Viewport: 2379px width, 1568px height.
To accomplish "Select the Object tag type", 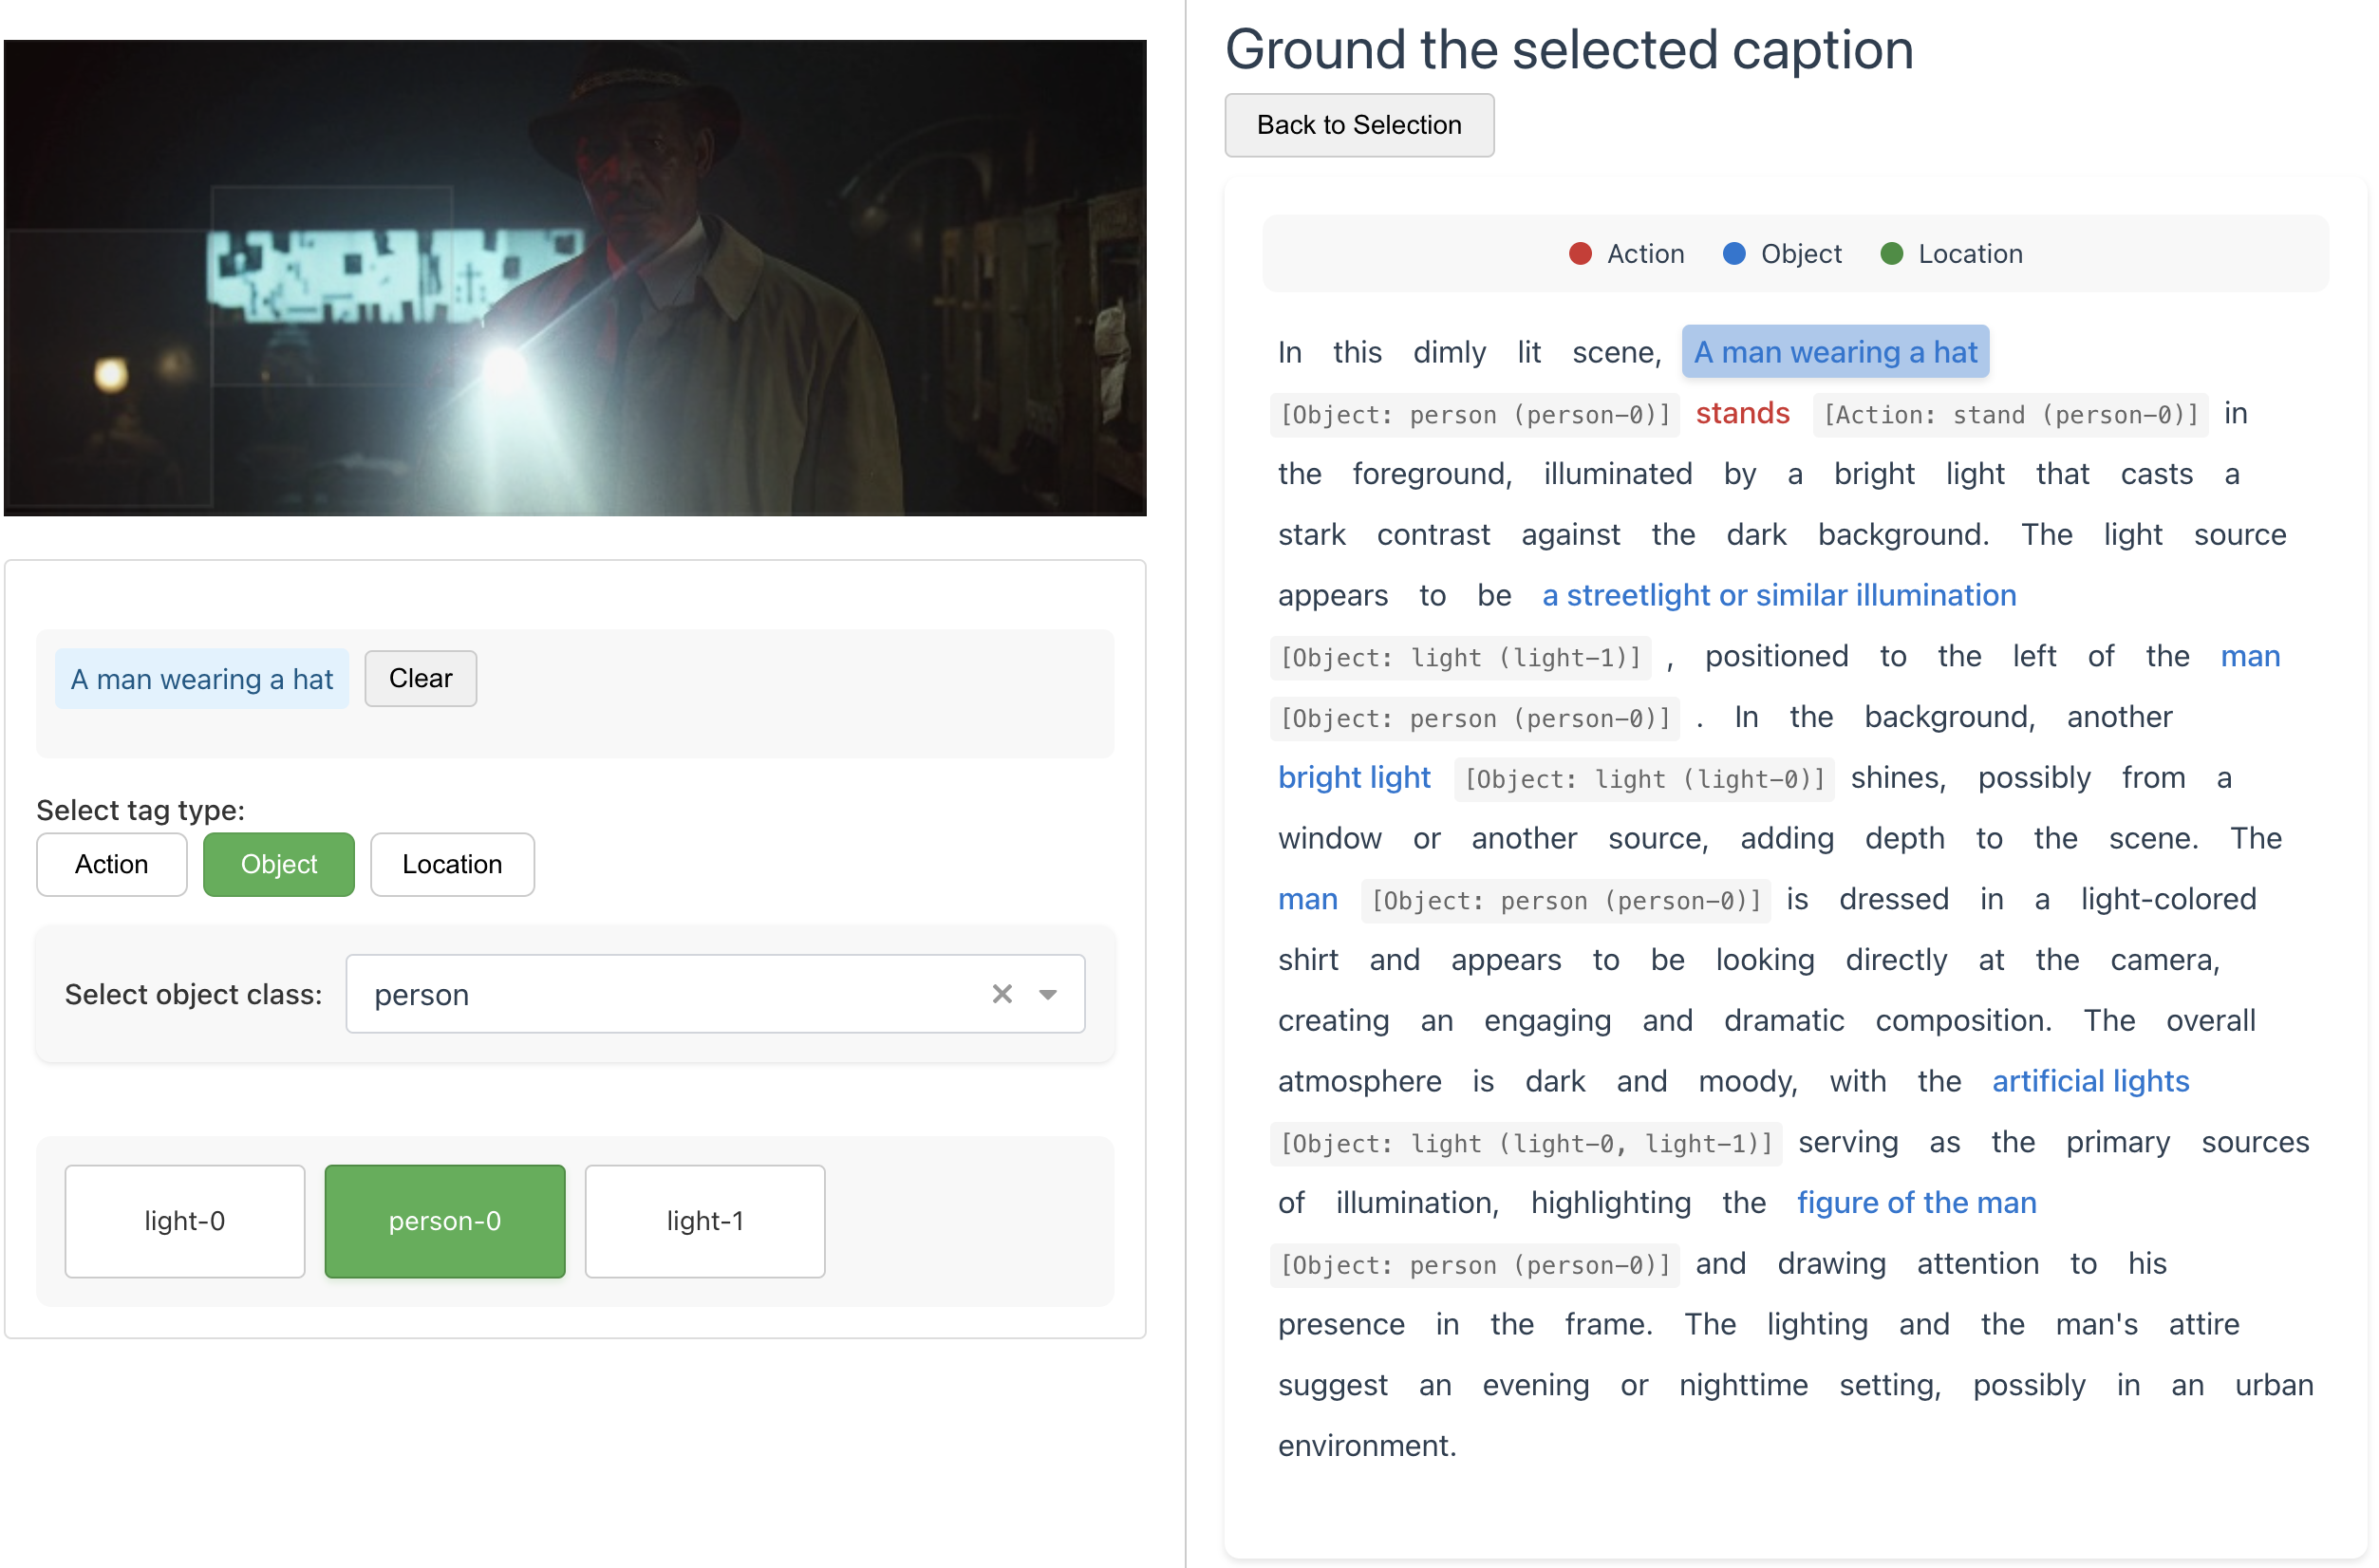I will point(278,864).
